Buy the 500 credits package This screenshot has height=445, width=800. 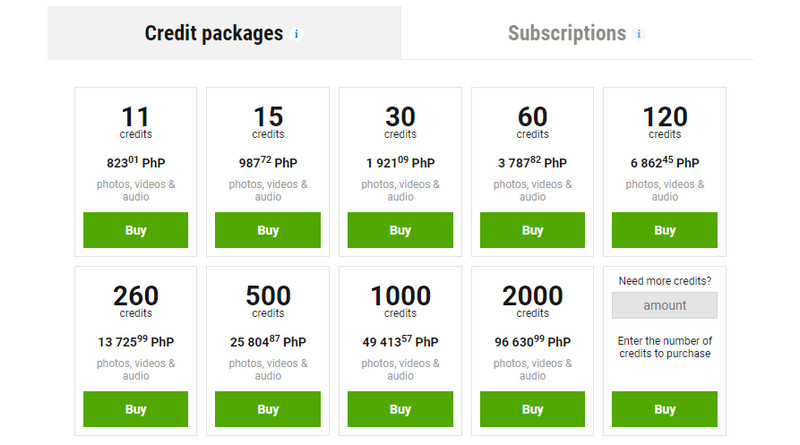(268, 409)
